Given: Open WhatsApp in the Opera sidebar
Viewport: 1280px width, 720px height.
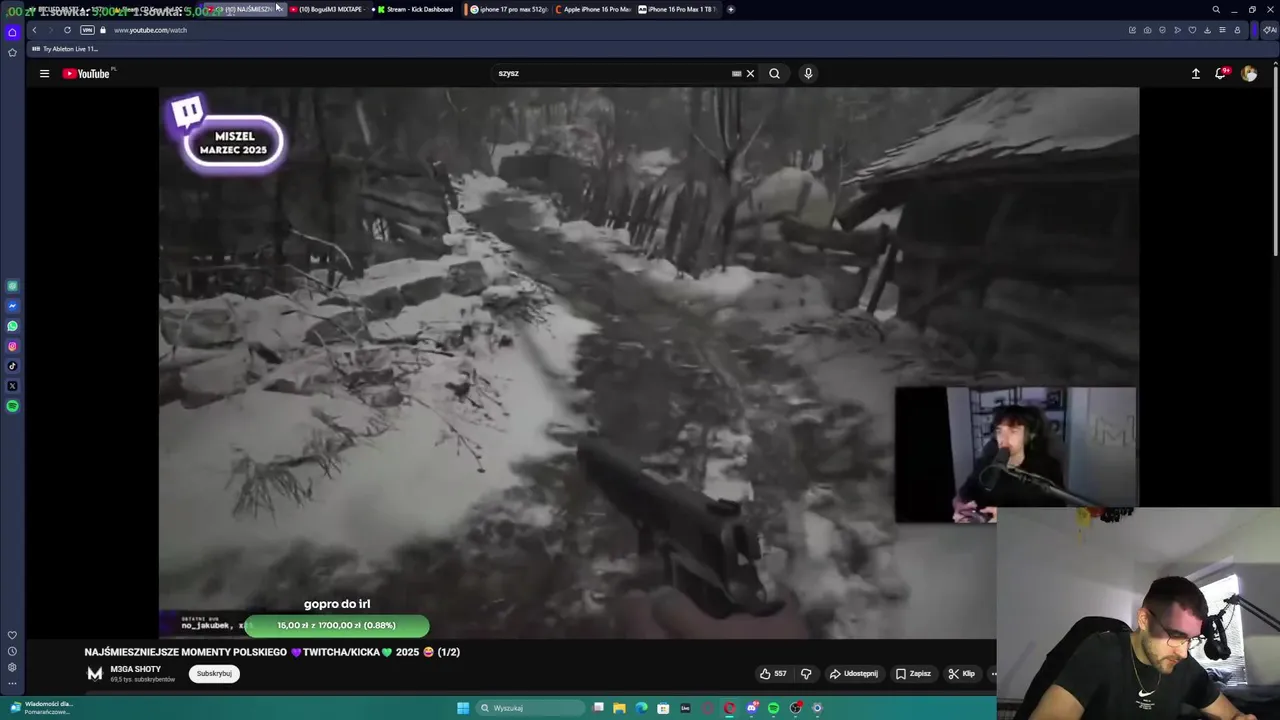Looking at the screenshot, I should [x=12, y=326].
